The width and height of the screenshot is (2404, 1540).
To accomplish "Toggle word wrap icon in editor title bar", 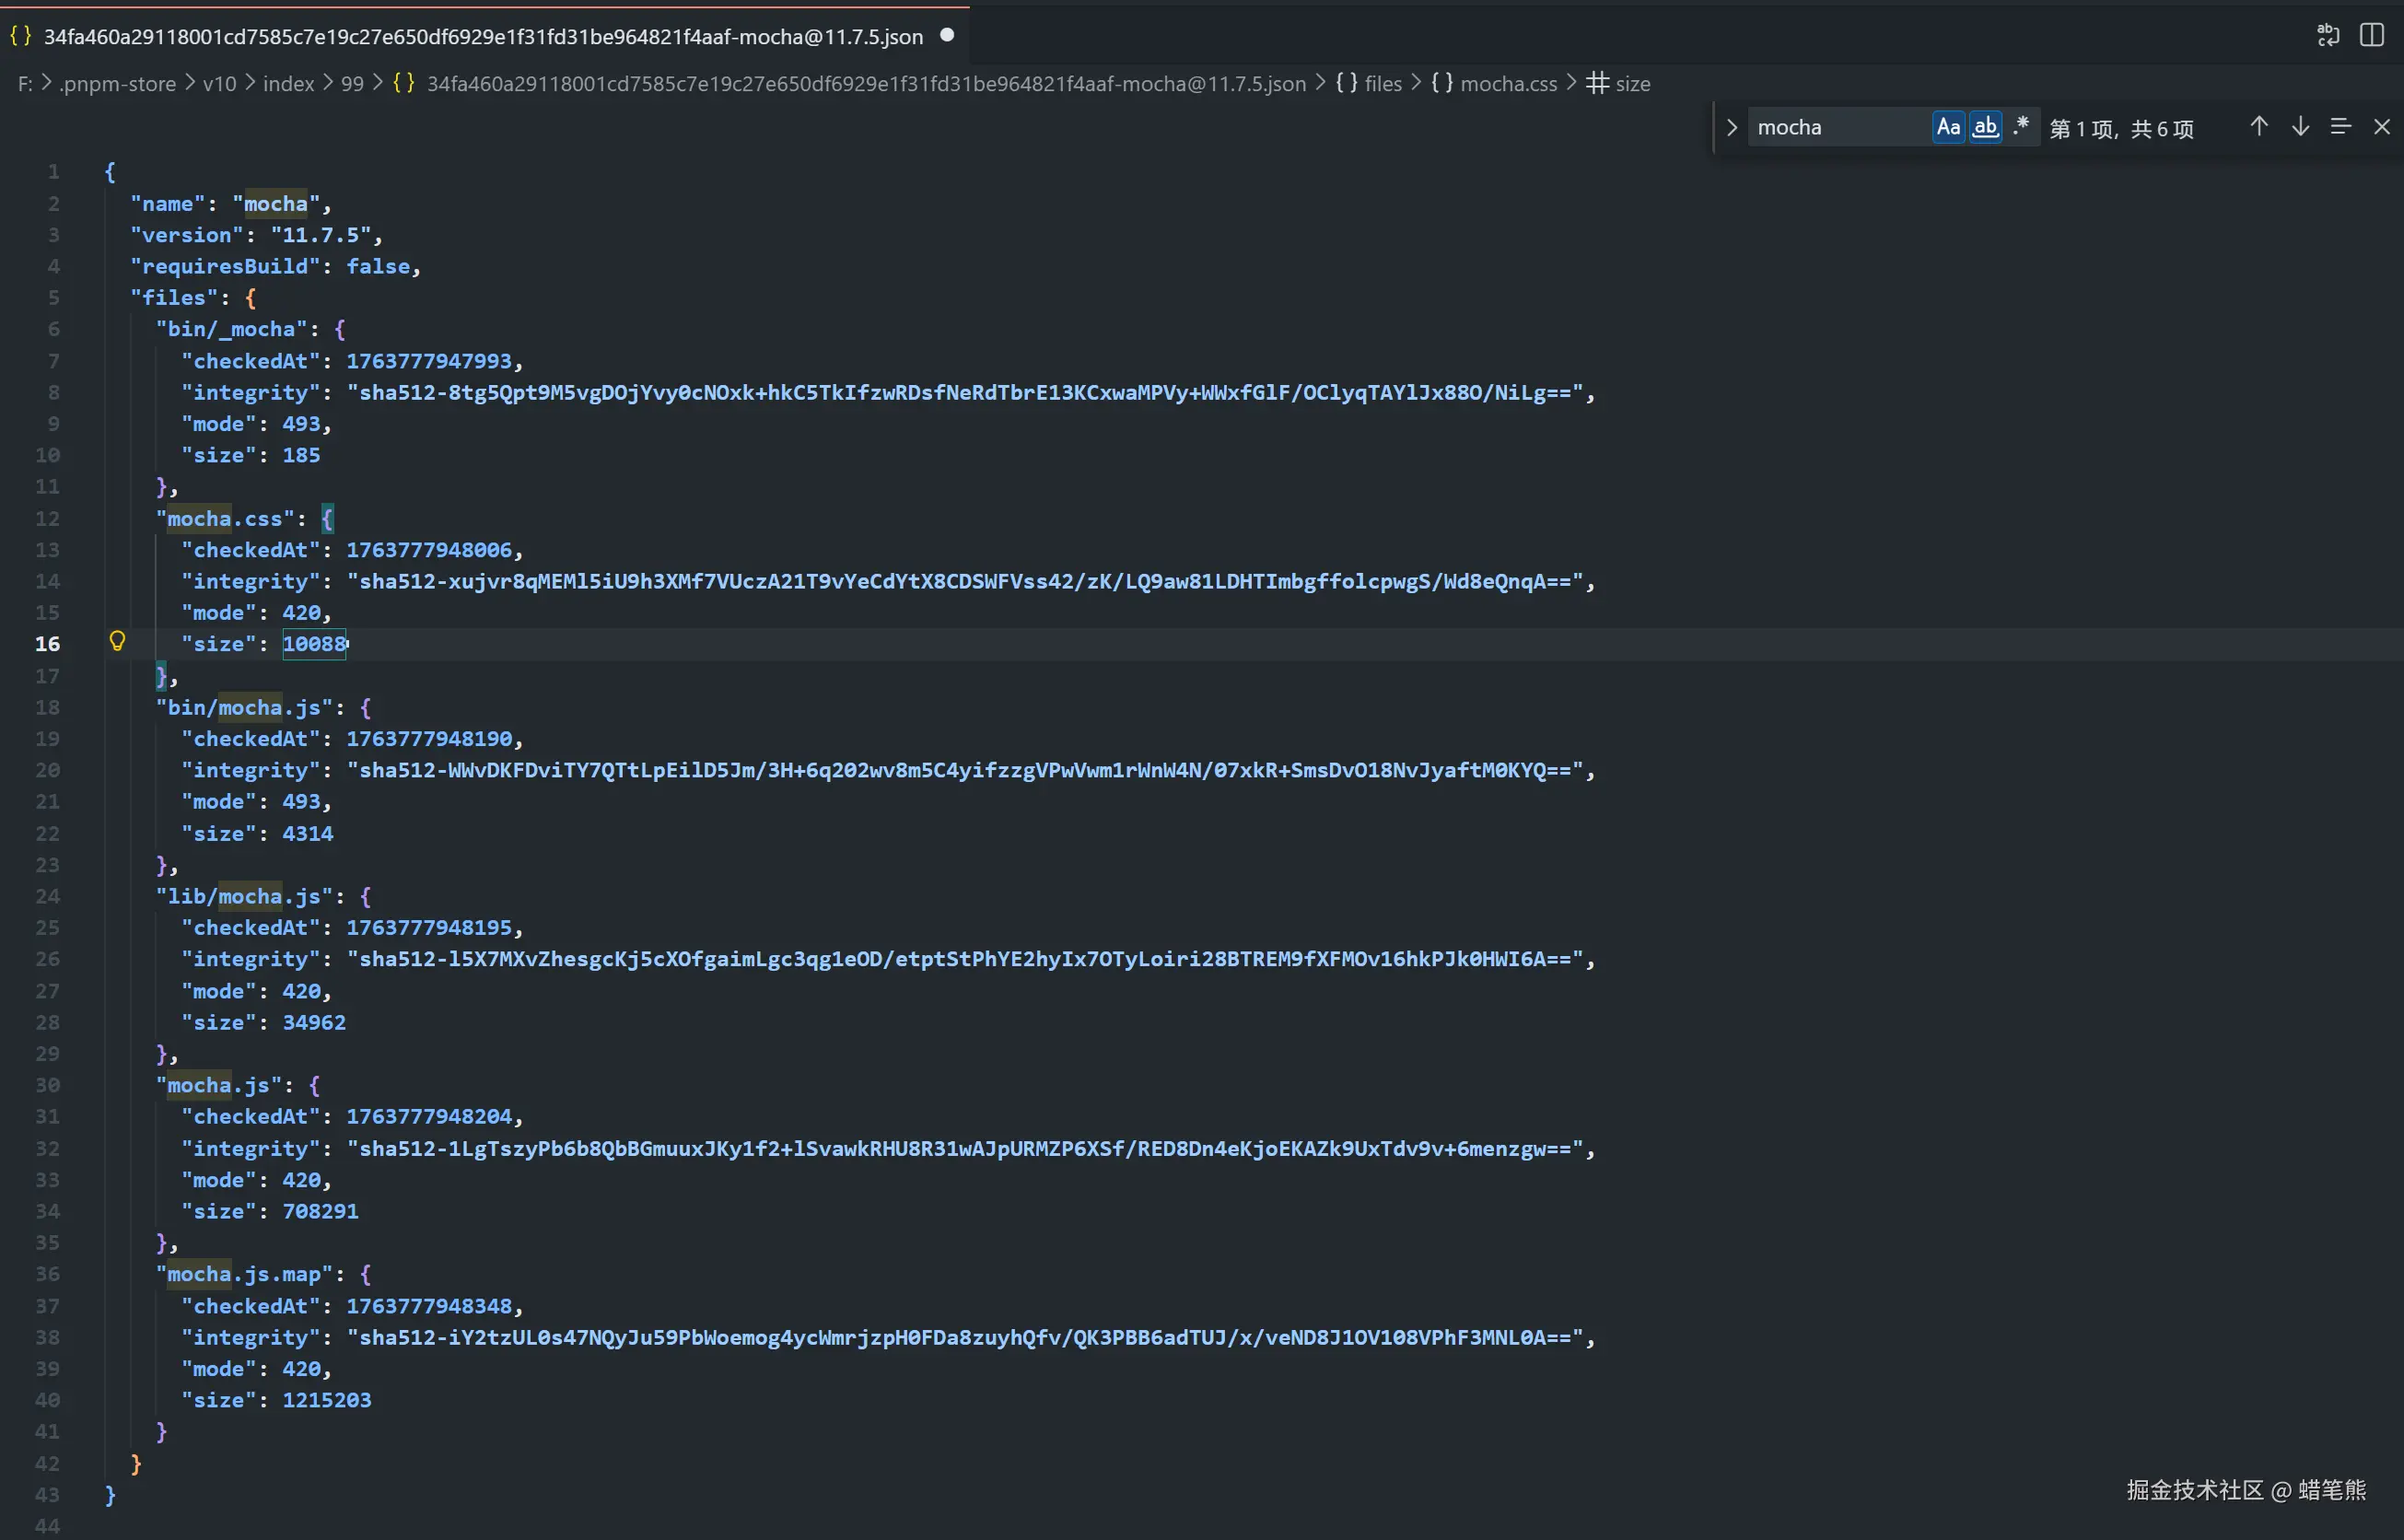I will coord(2327,35).
